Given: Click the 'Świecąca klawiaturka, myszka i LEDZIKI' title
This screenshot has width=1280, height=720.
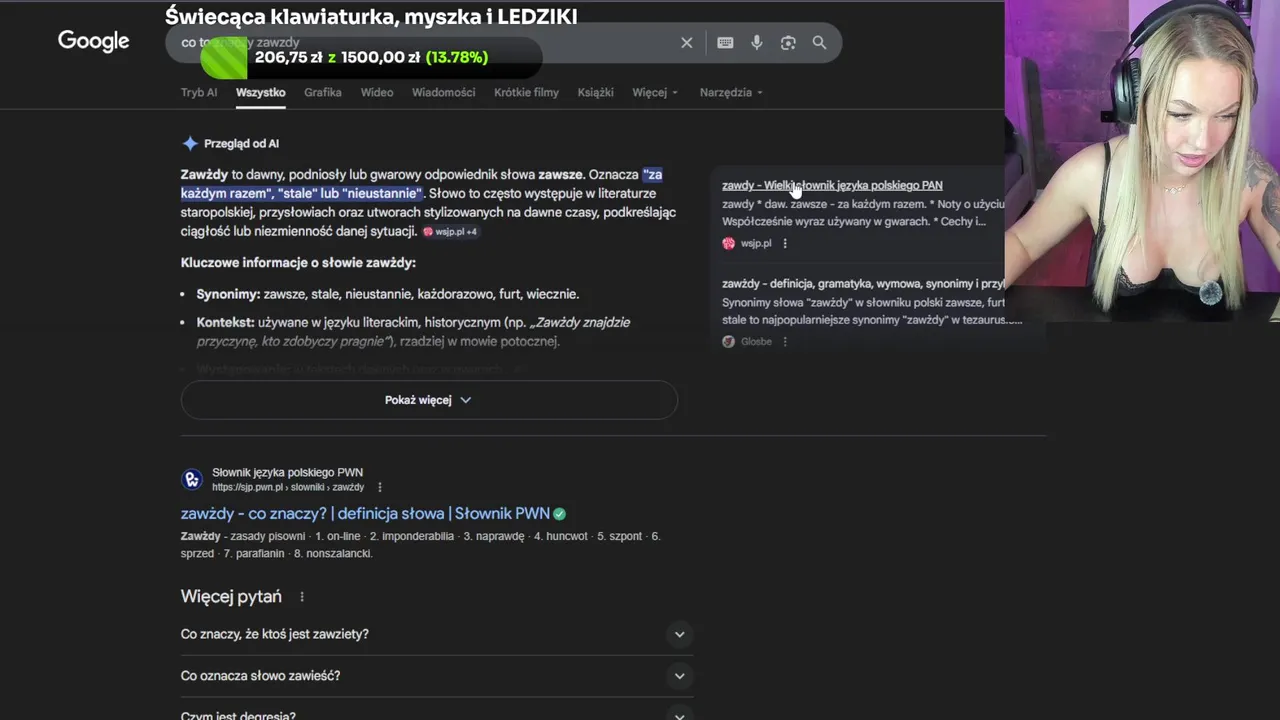Looking at the screenshot, I should (x=371, y=16).
